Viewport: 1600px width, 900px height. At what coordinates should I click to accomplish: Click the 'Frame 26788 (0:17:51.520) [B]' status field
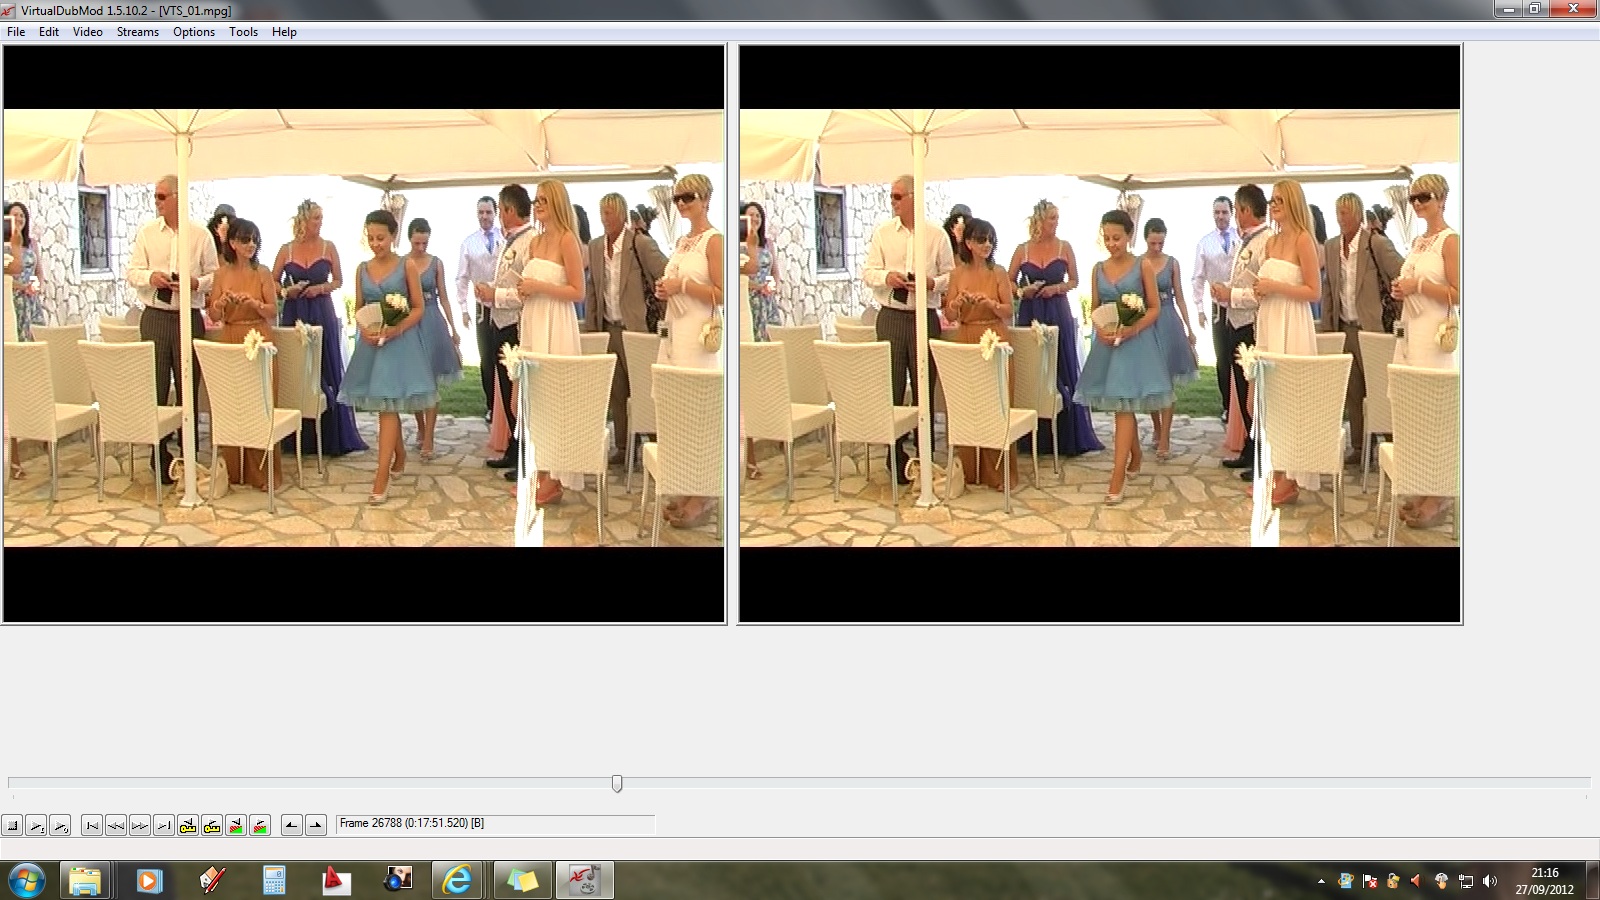tap(495, 824)
